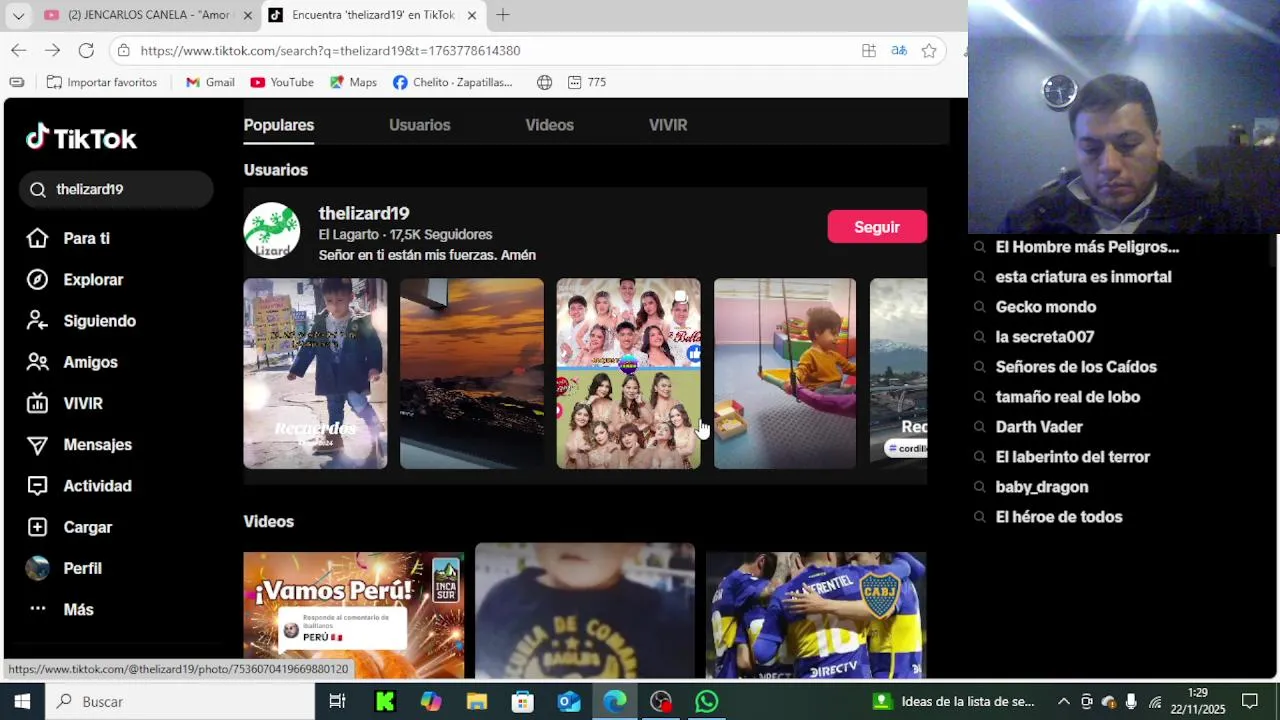Open a new browser tab
The image size is (1280, 720).
click(x=503, y=15)
